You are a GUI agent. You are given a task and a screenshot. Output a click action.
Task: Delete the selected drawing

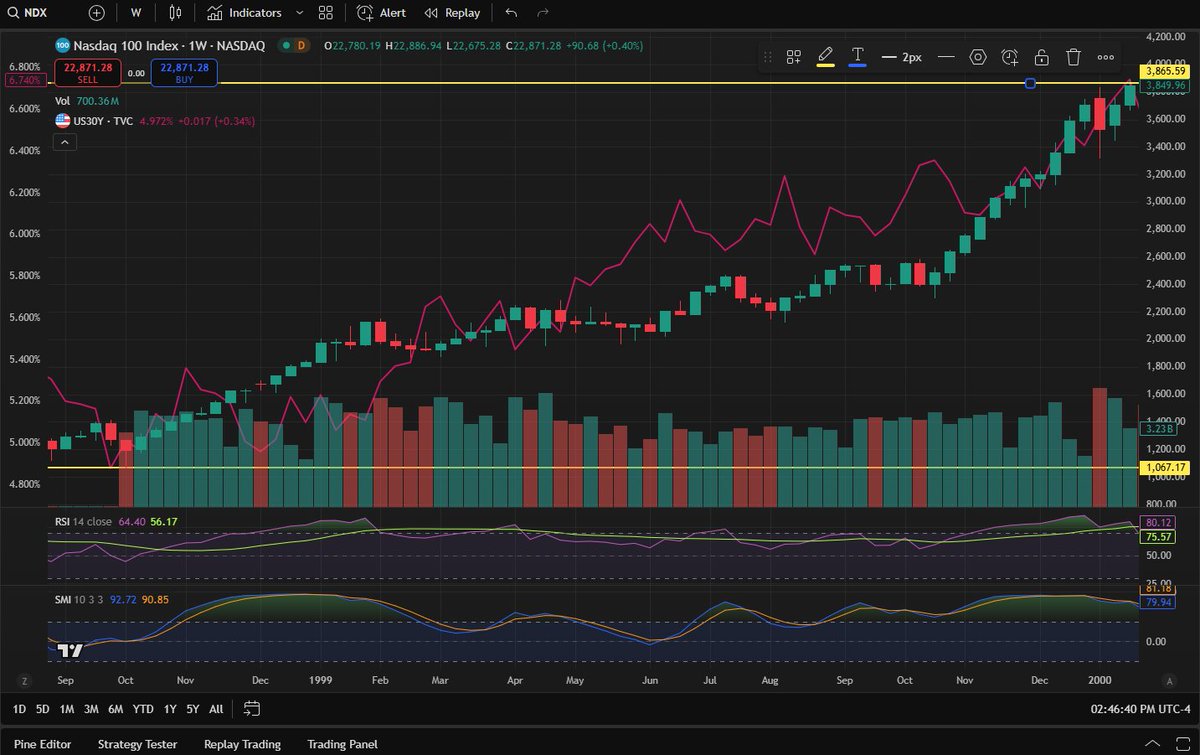[1073, 57]
